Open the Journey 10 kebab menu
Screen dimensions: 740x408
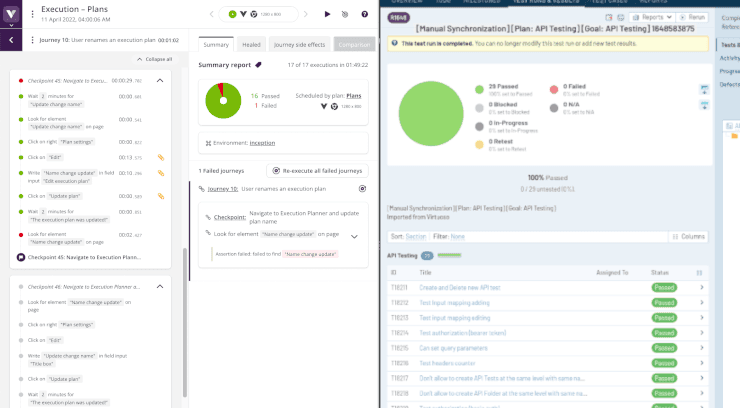click(x=32, y=40)
